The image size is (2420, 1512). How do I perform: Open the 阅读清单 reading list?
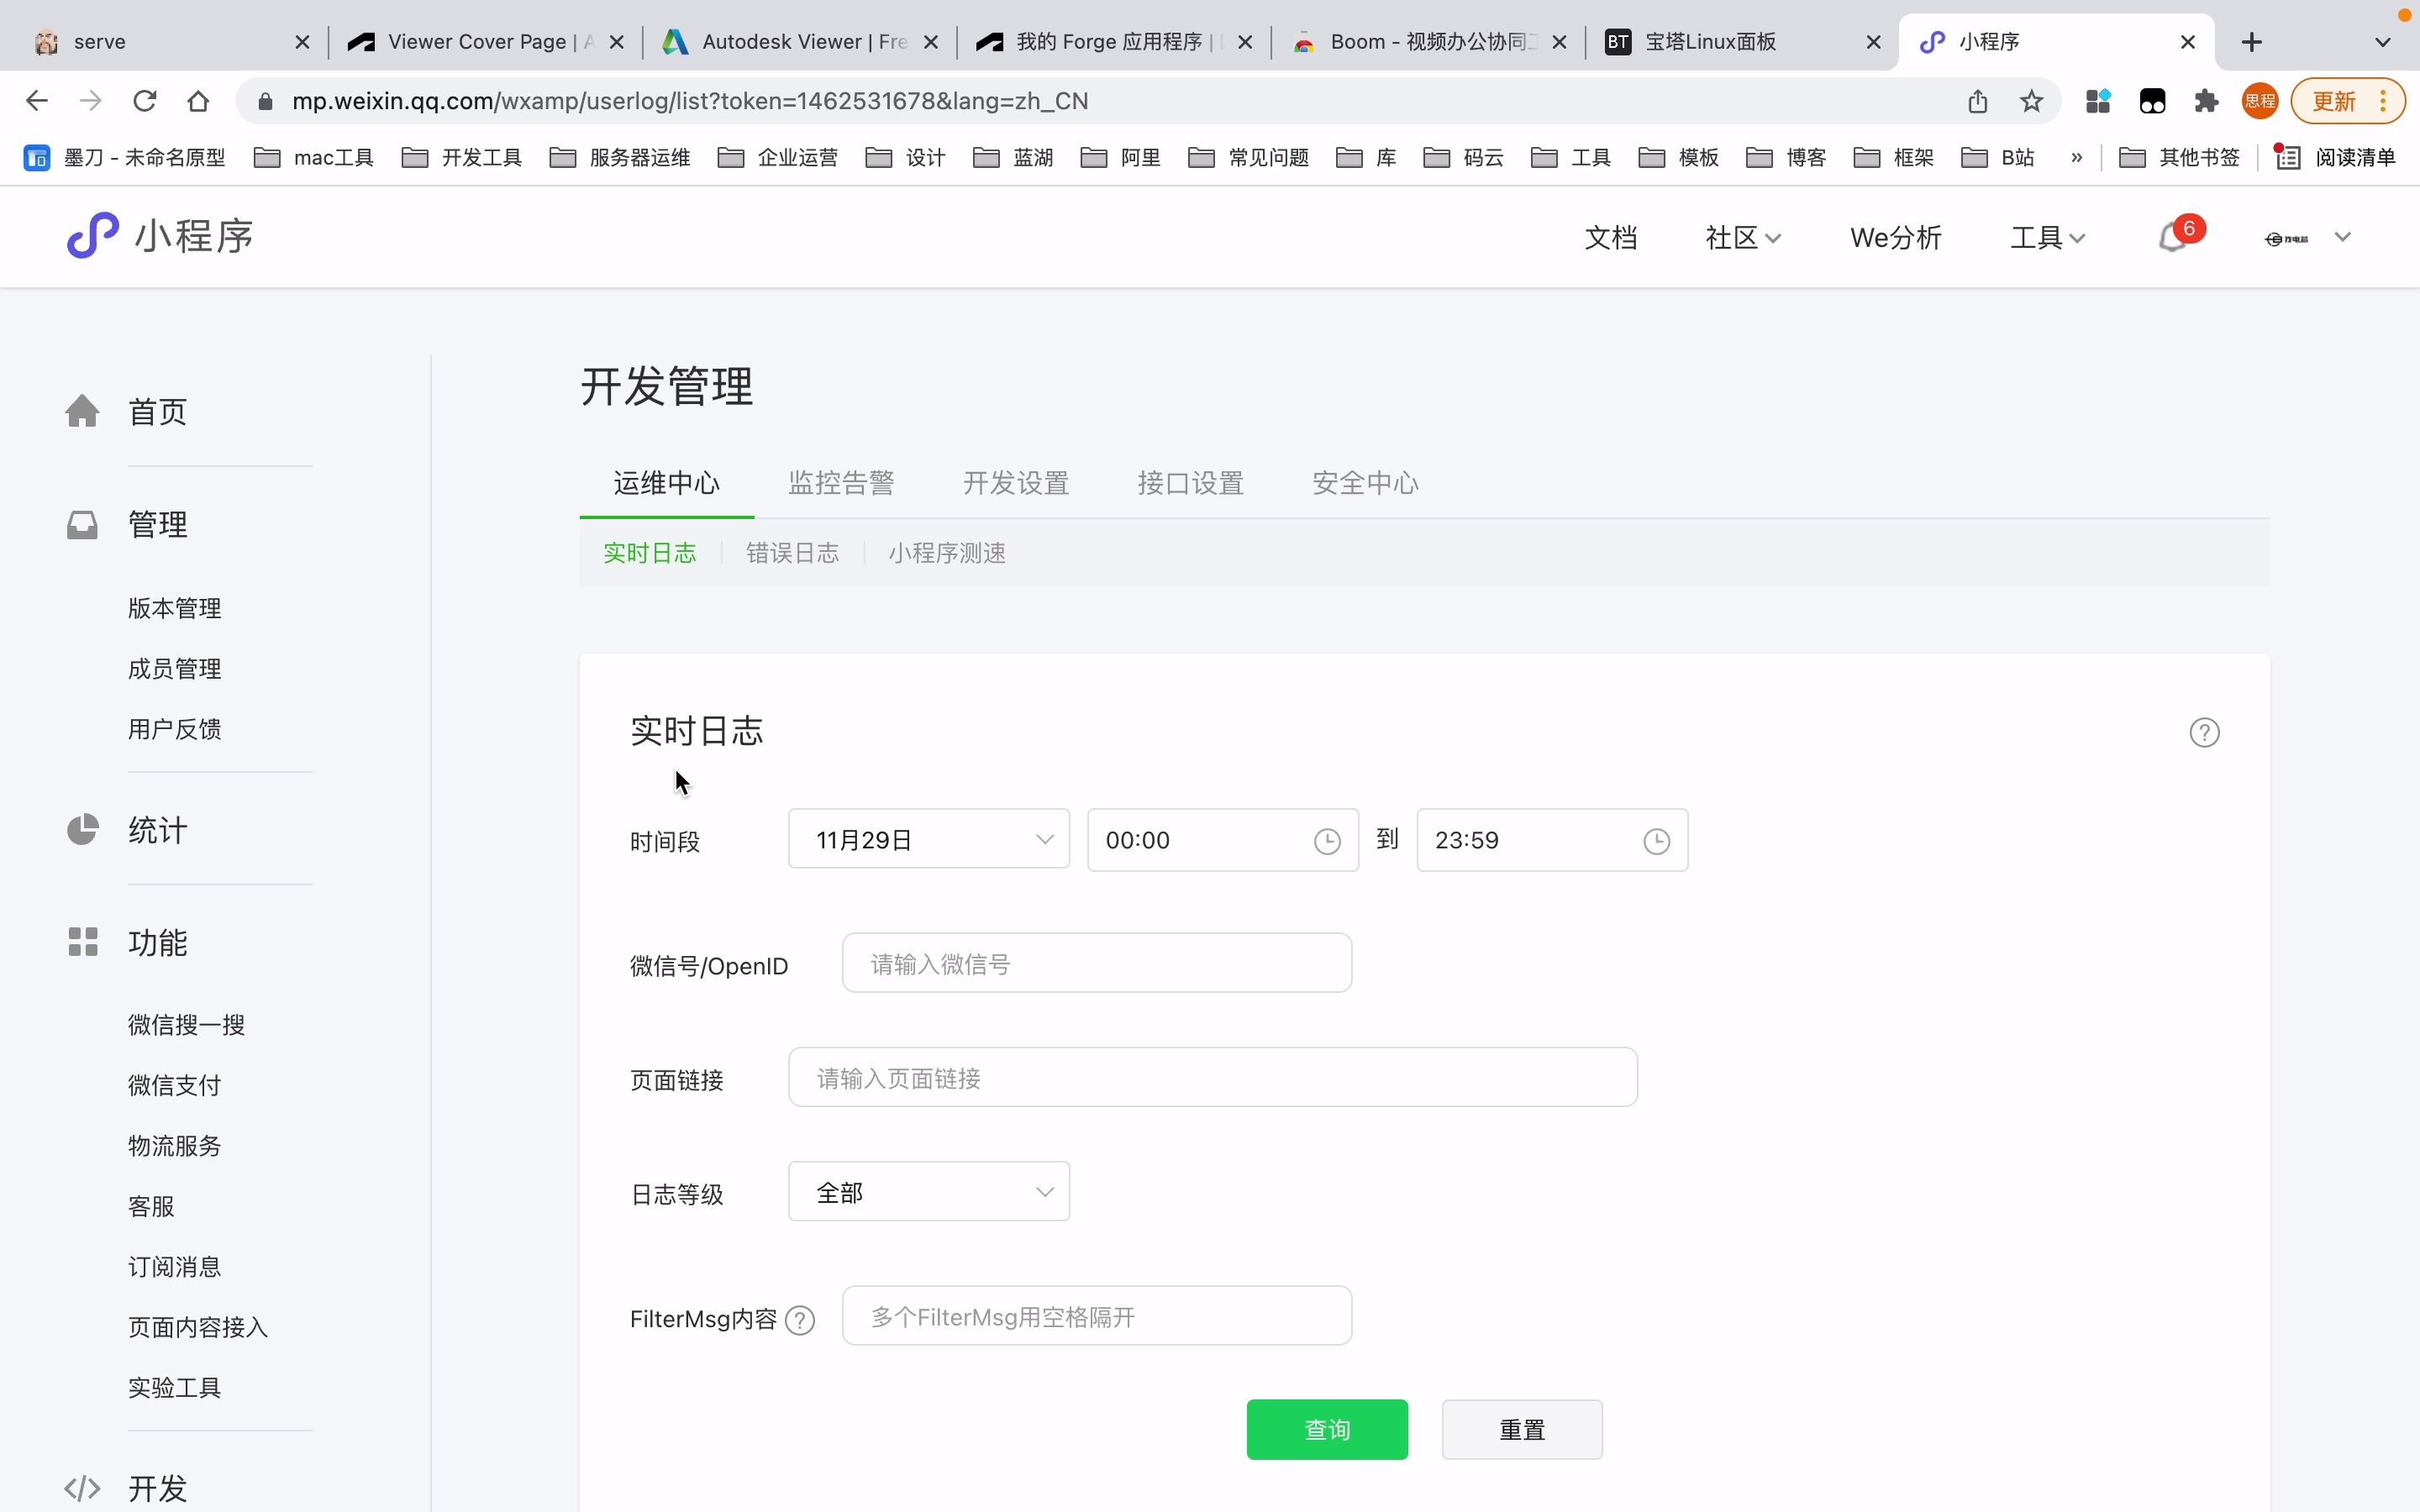pyautogui.click(x=2335, y=158)
